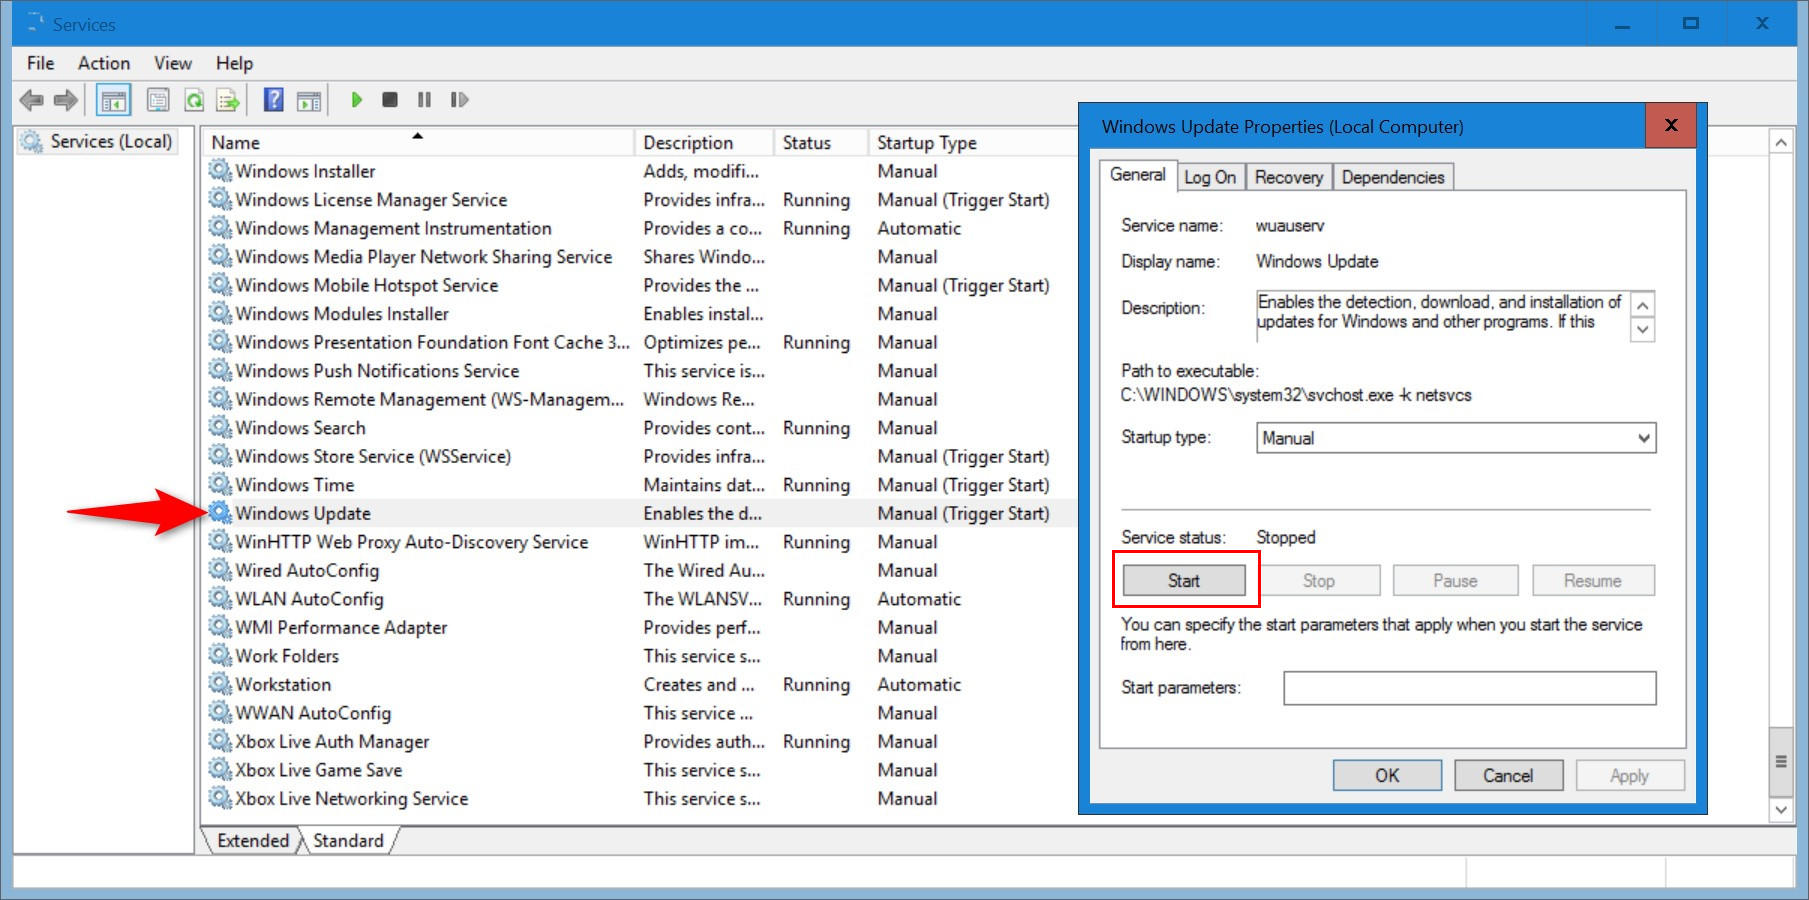Click the Pause Service toolbar icon
The image size is (1809, 900).
[x=424, y=100]
